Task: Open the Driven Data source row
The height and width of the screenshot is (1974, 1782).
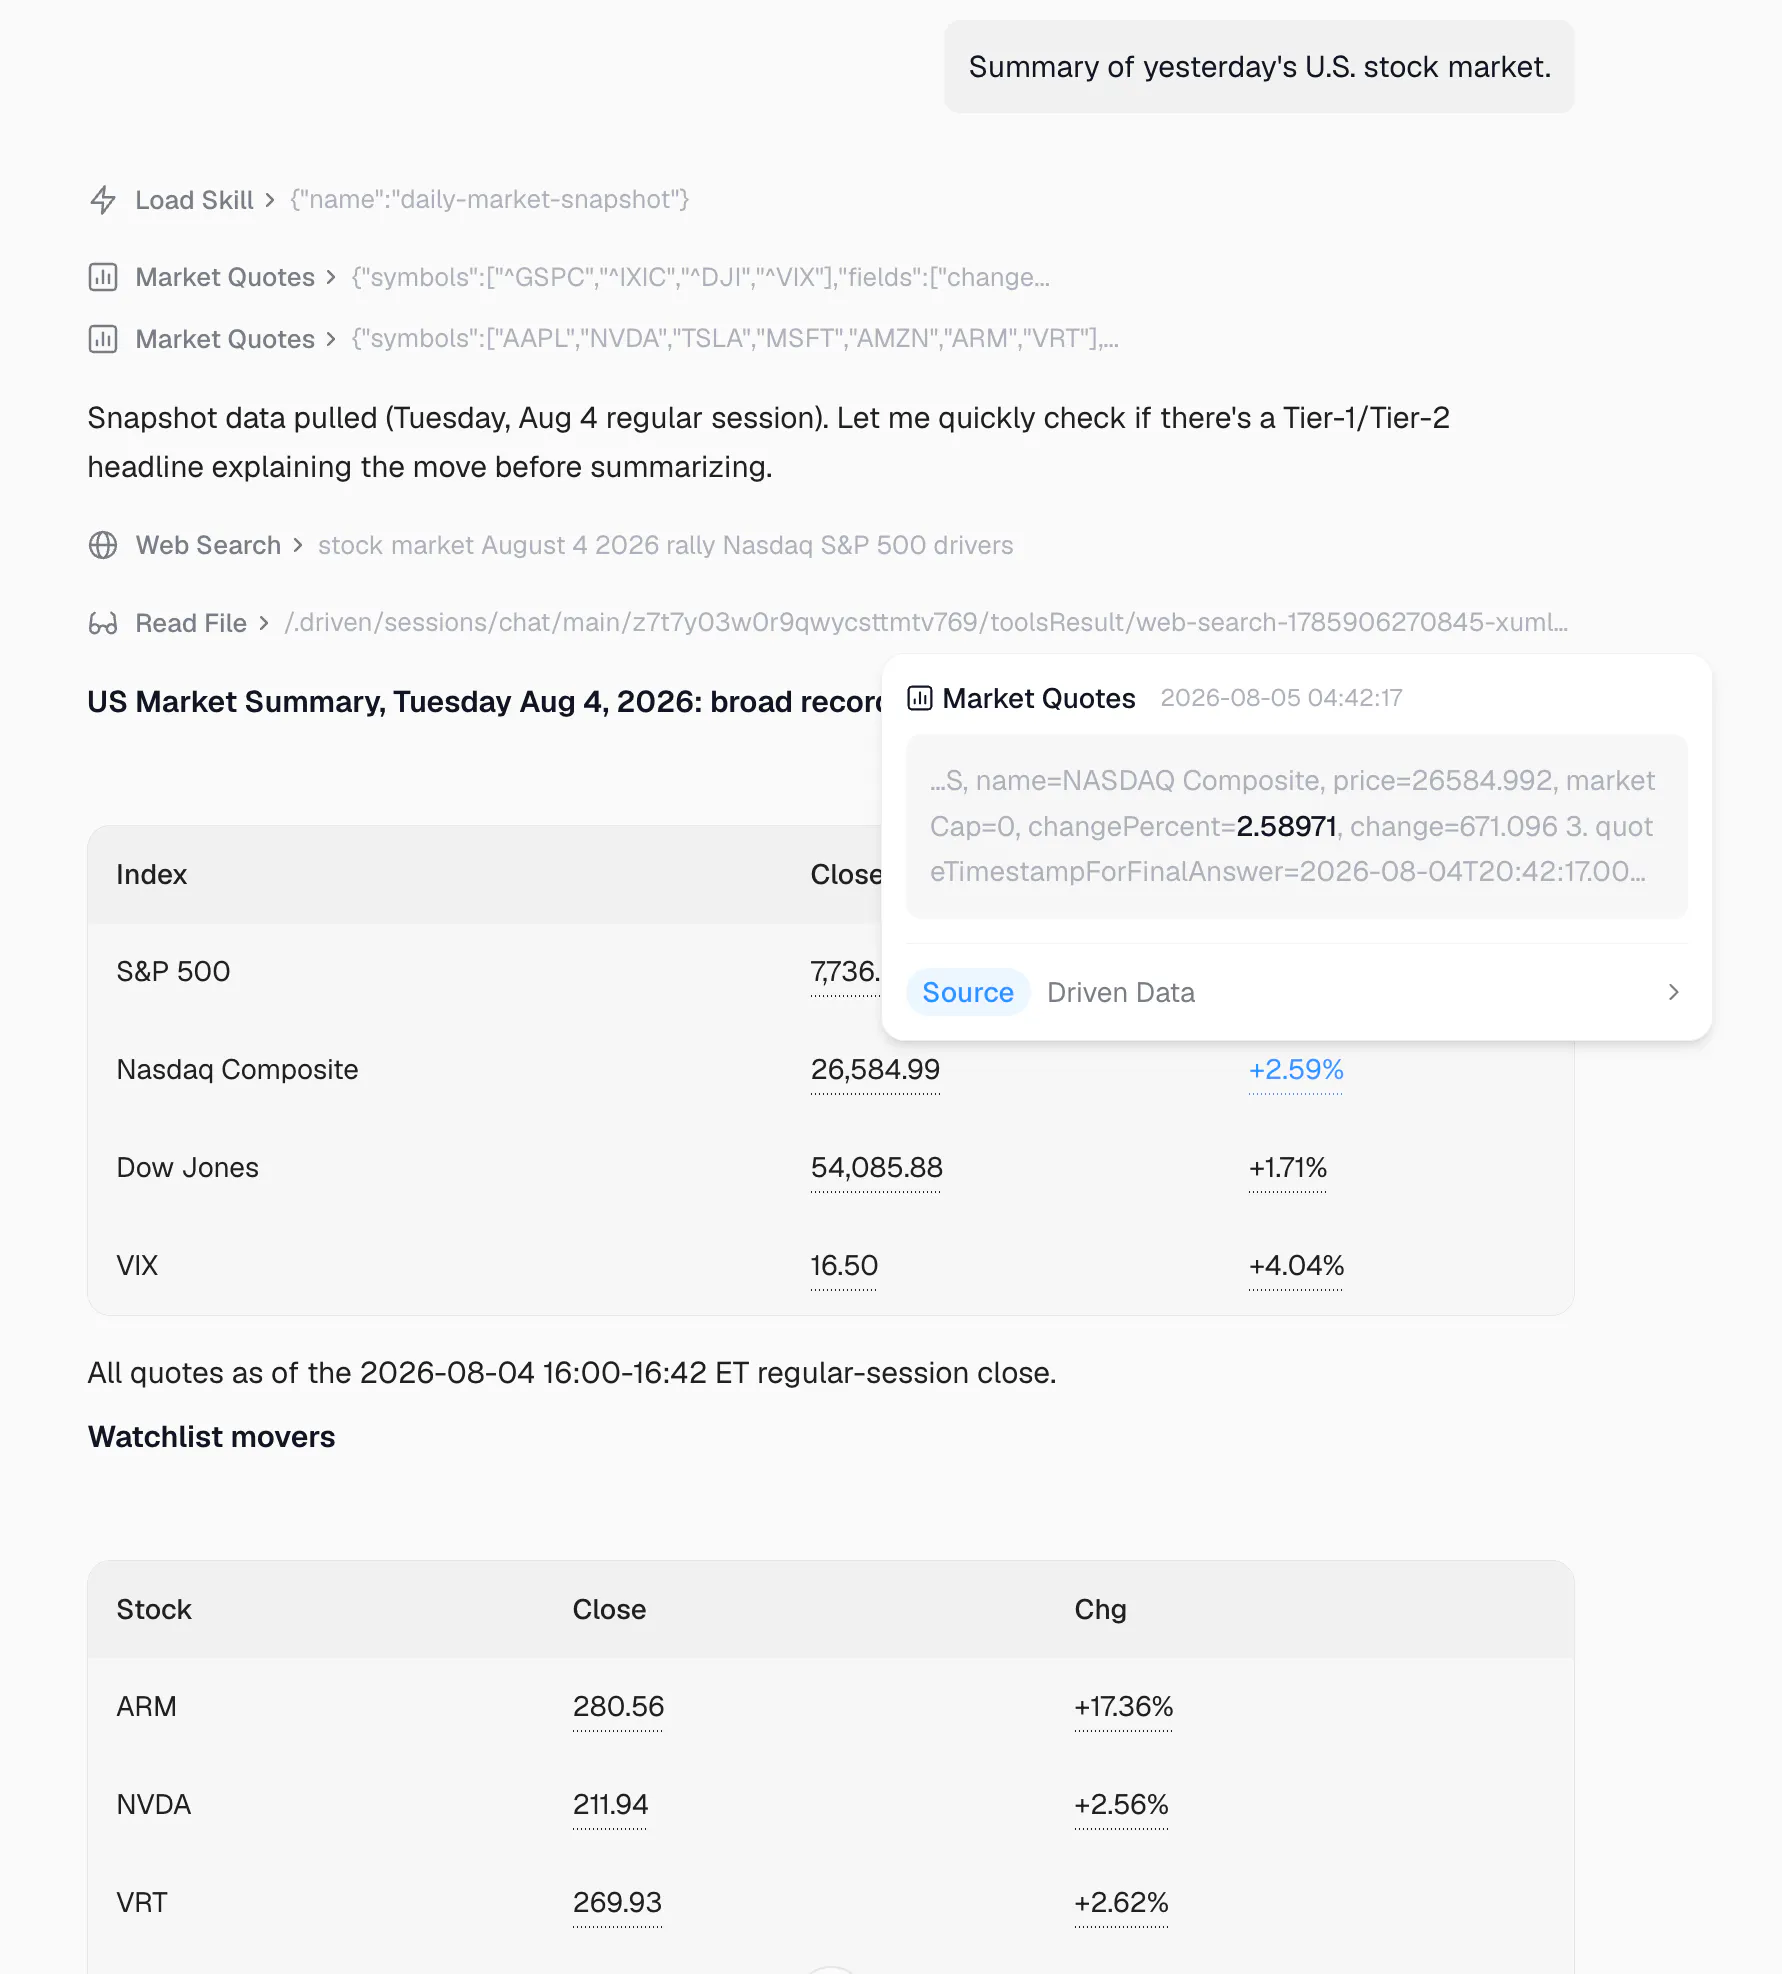Action: pyautogui.click(x=1297, y=992)
